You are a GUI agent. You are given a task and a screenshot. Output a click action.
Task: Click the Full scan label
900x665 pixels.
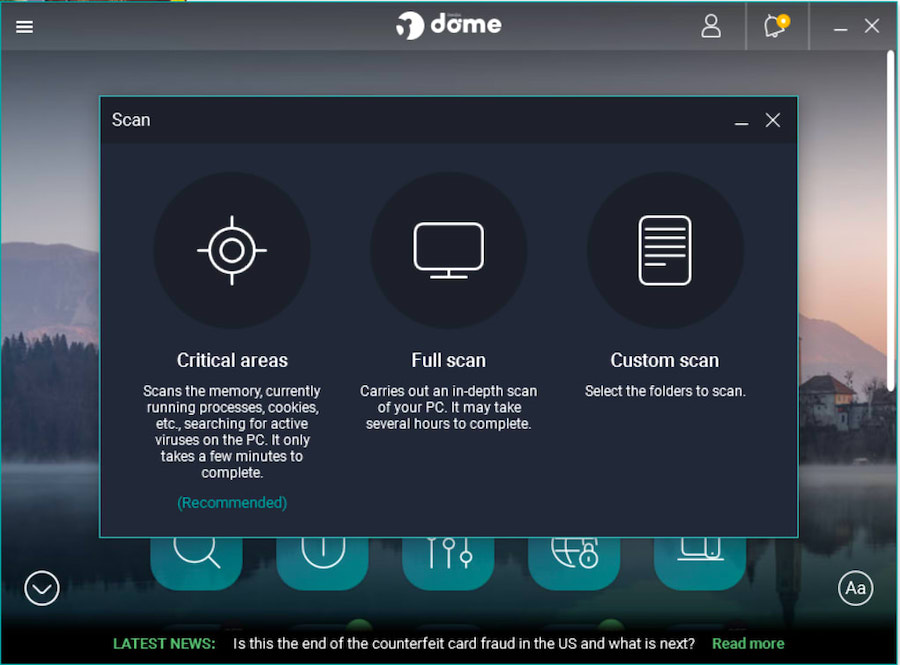[448, 360]
